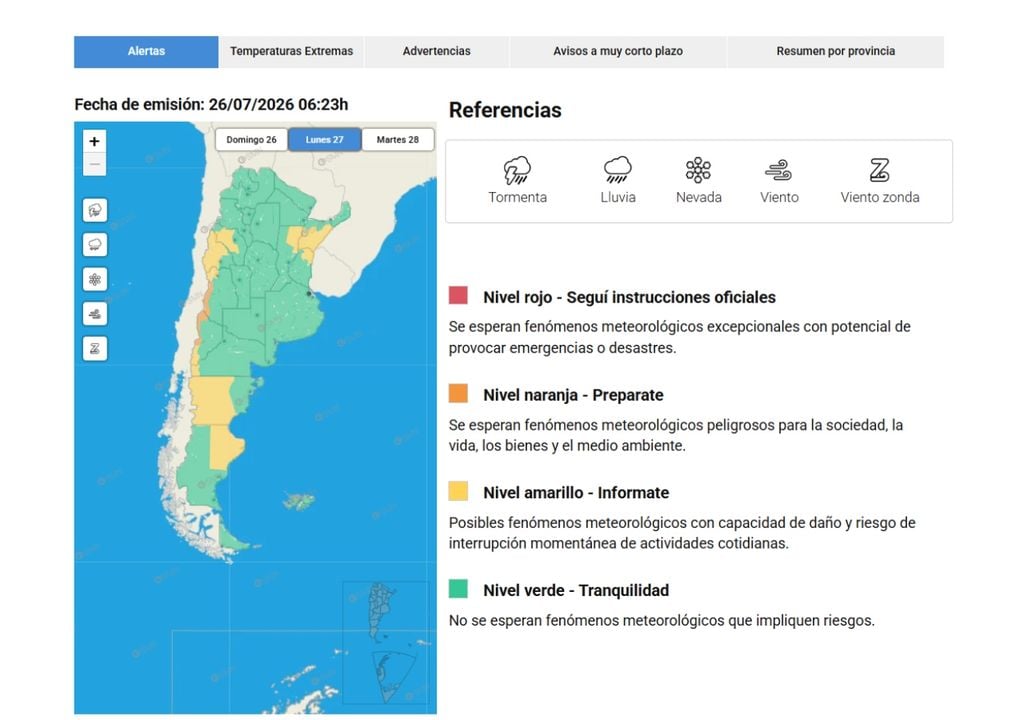Click the orange level color square
This screenshot has height=720, width=1024.
point(458,393)
